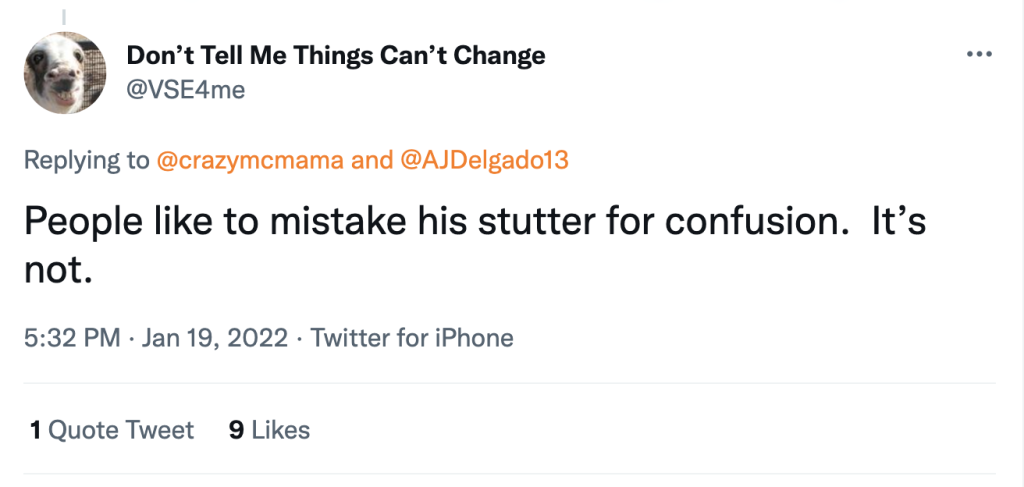Show the 9 Likes list
This screenshot has width=1024, height=487.
click(270, 430)
